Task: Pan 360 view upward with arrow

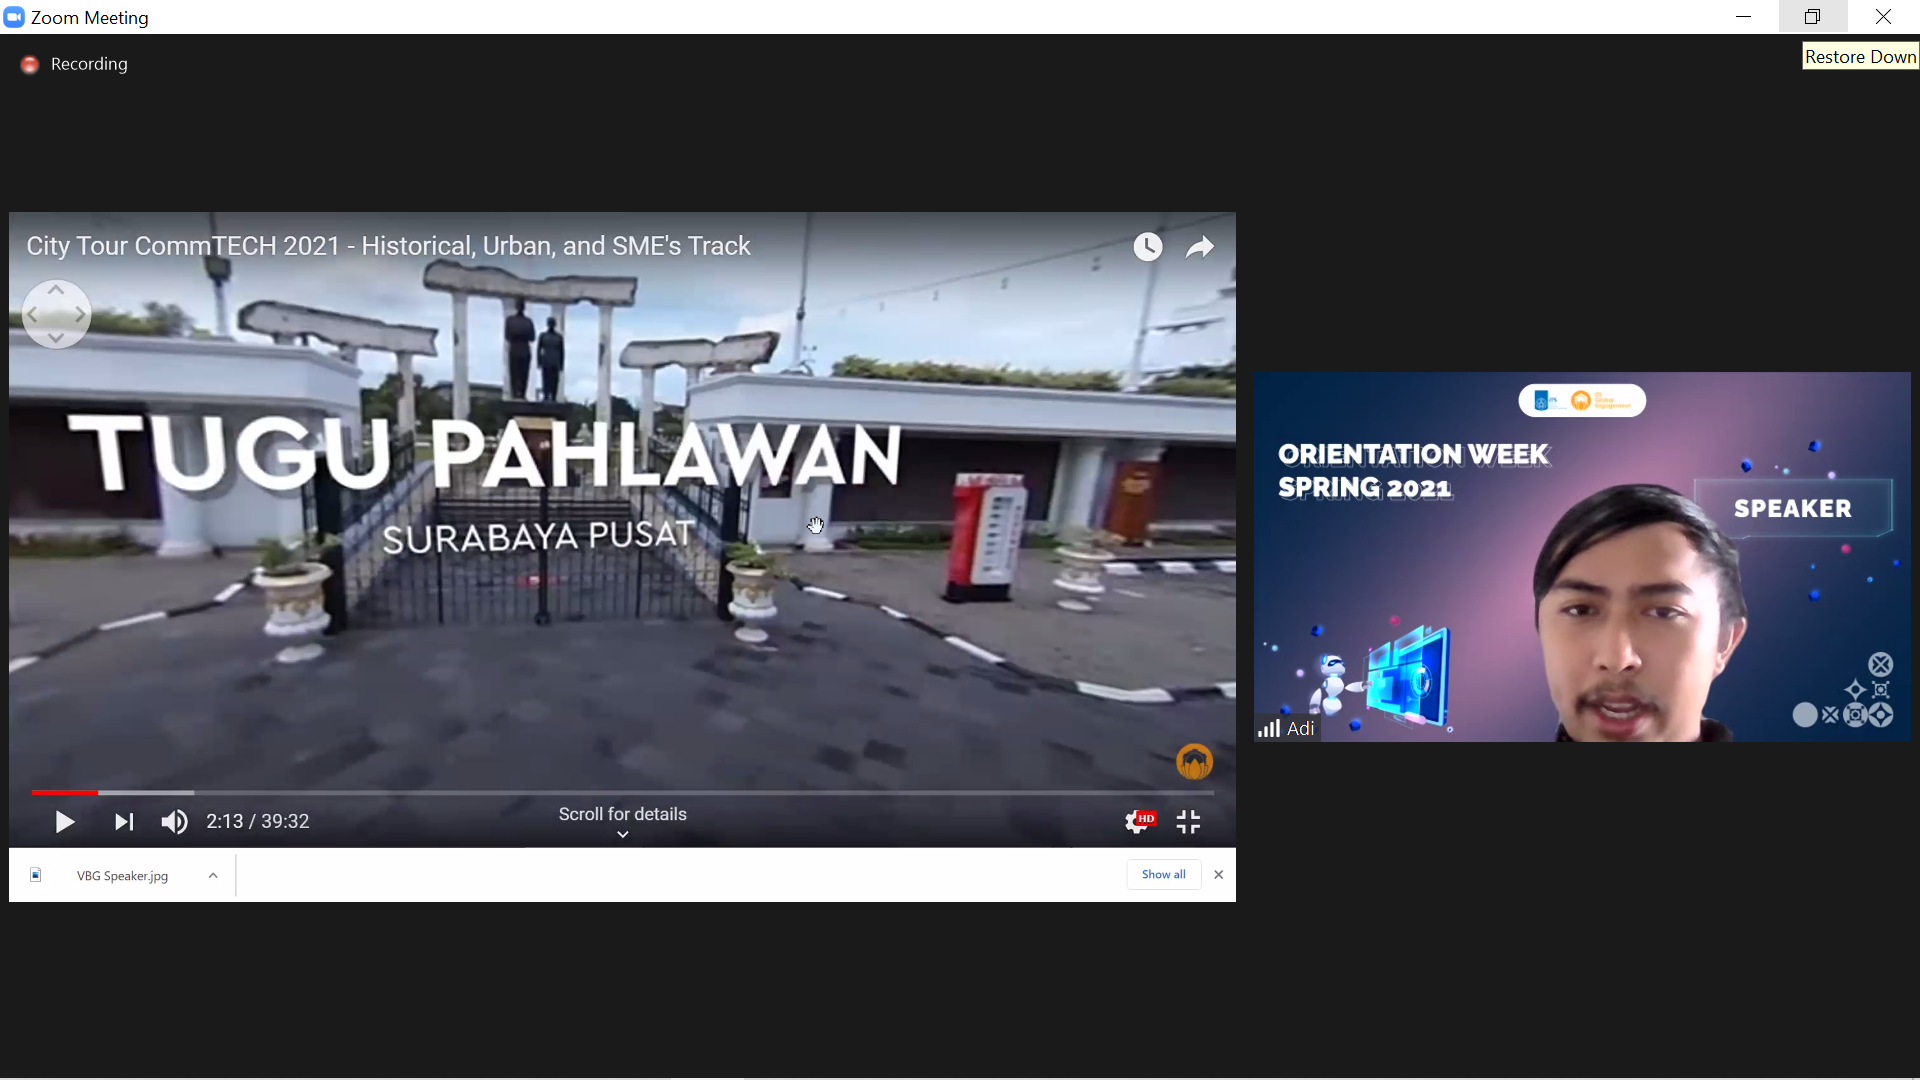Action: [56, 290]
